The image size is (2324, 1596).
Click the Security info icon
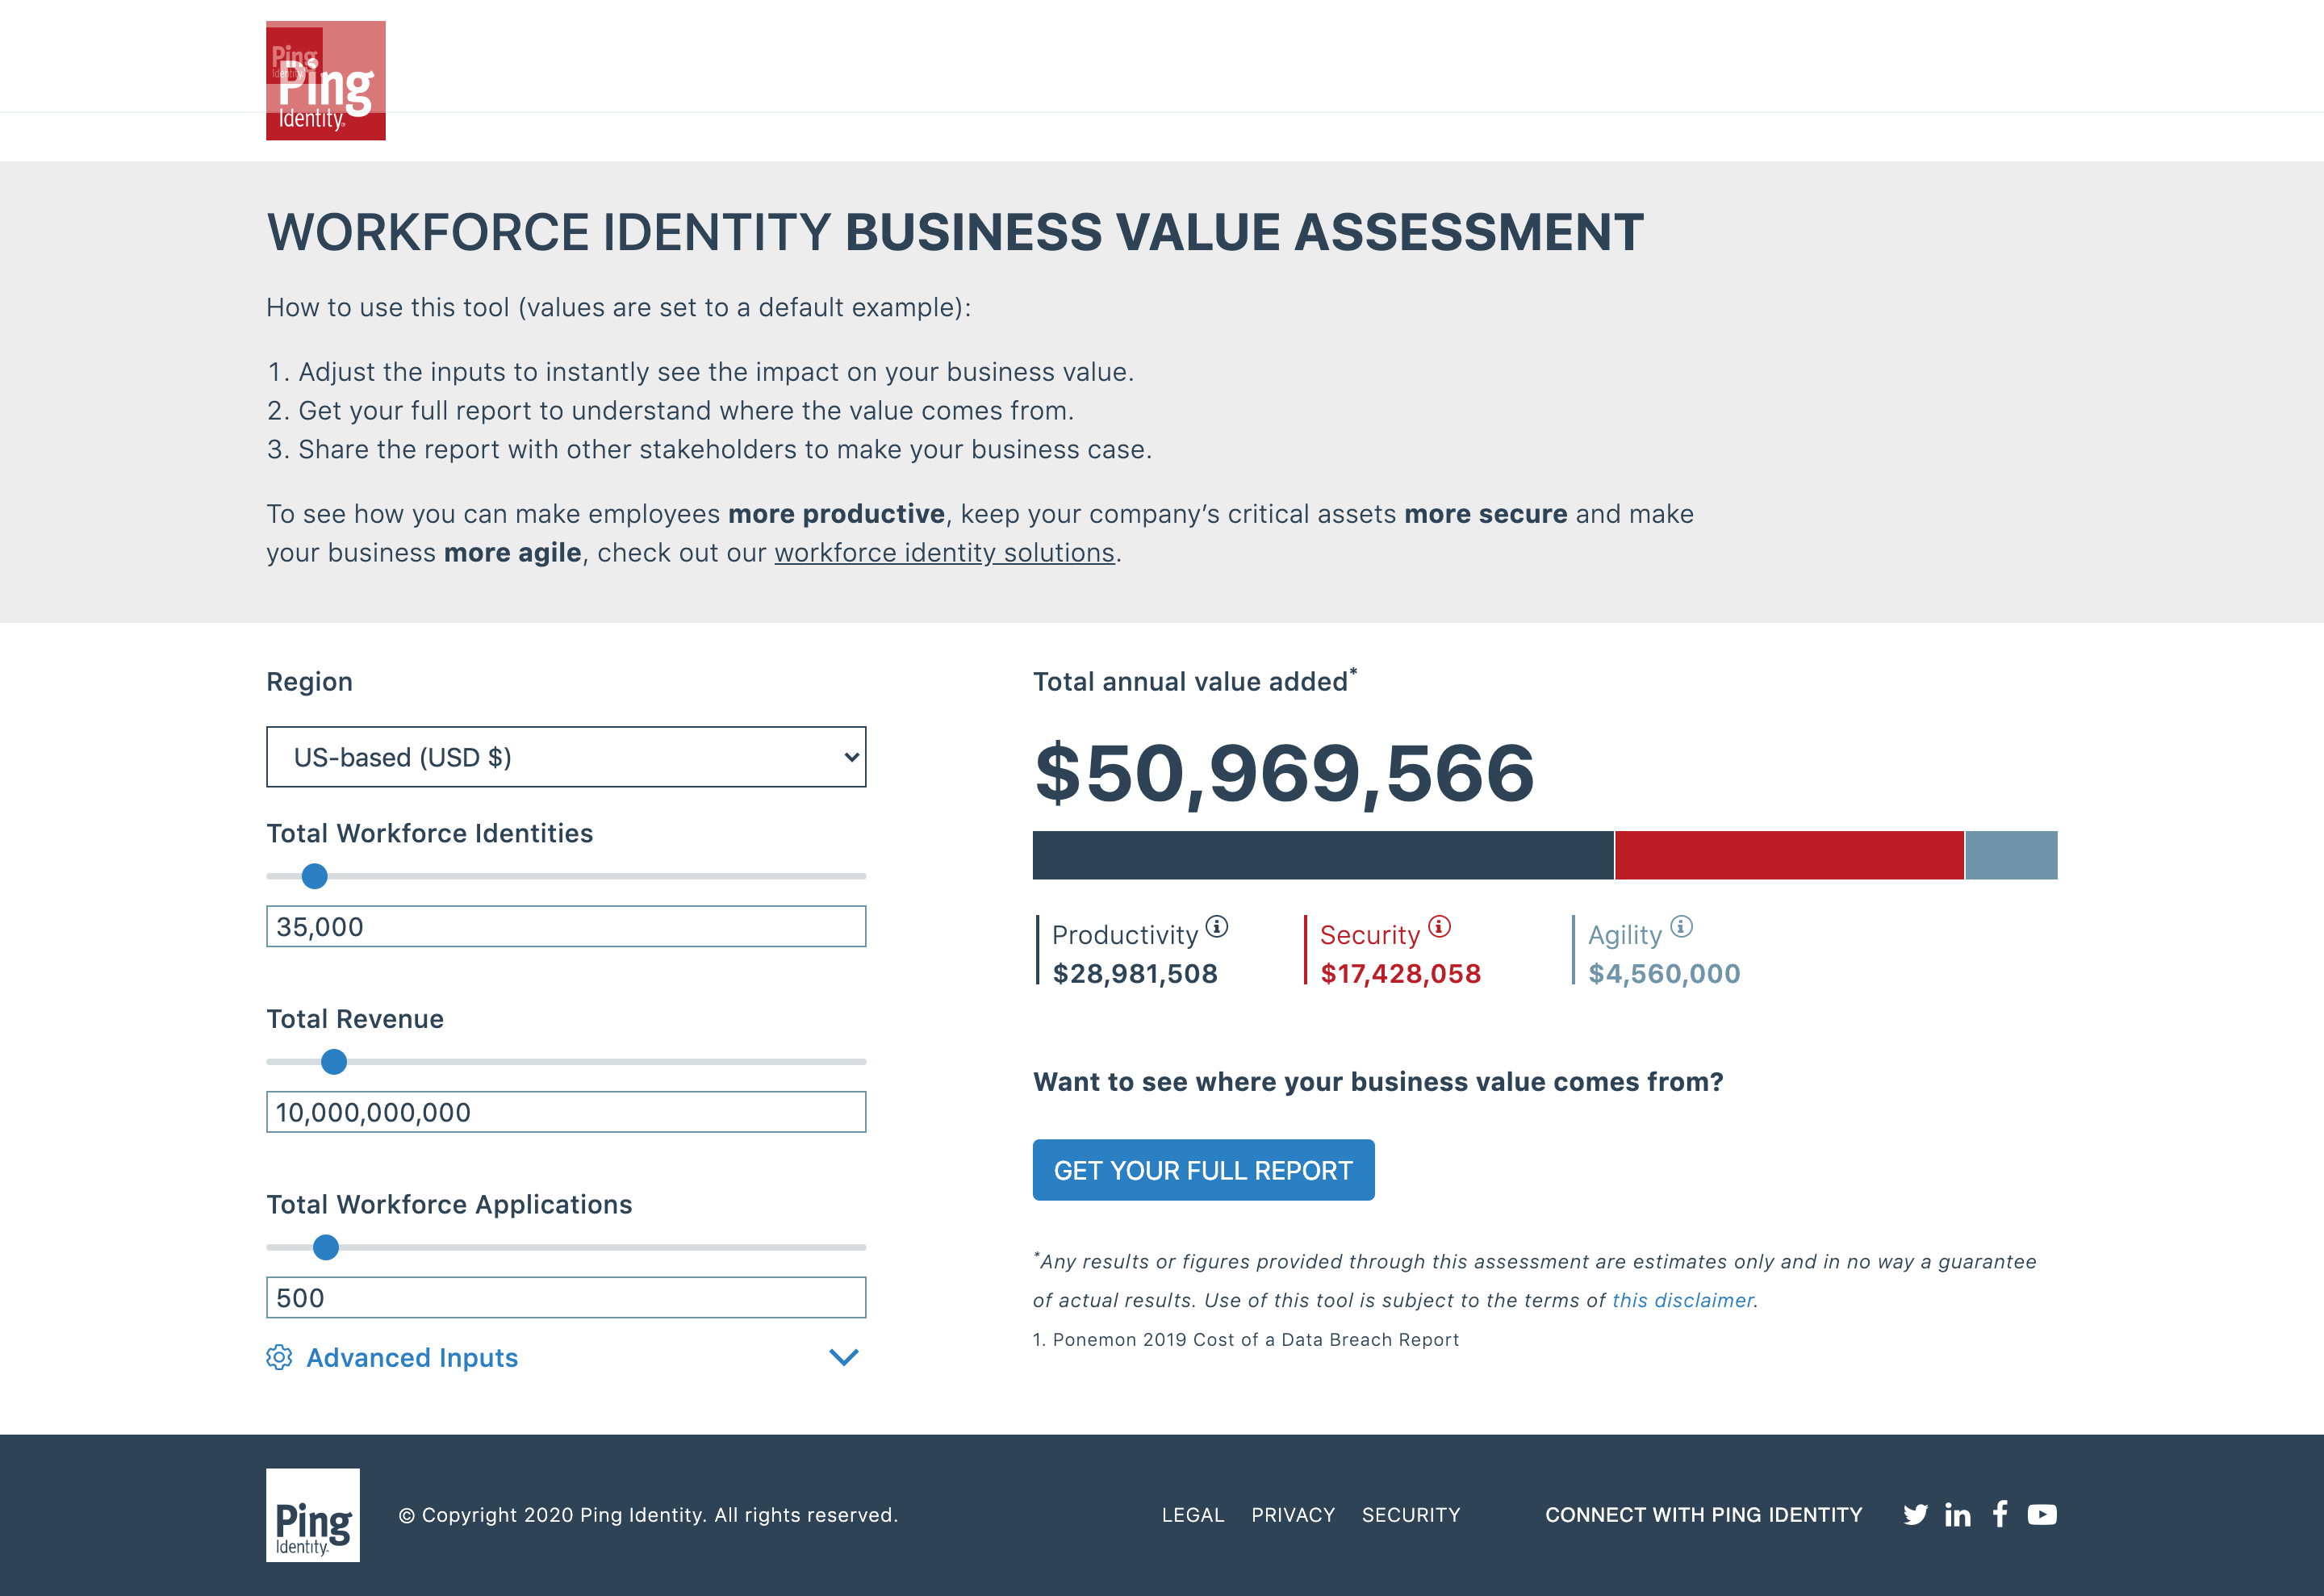coord(1438,926)
